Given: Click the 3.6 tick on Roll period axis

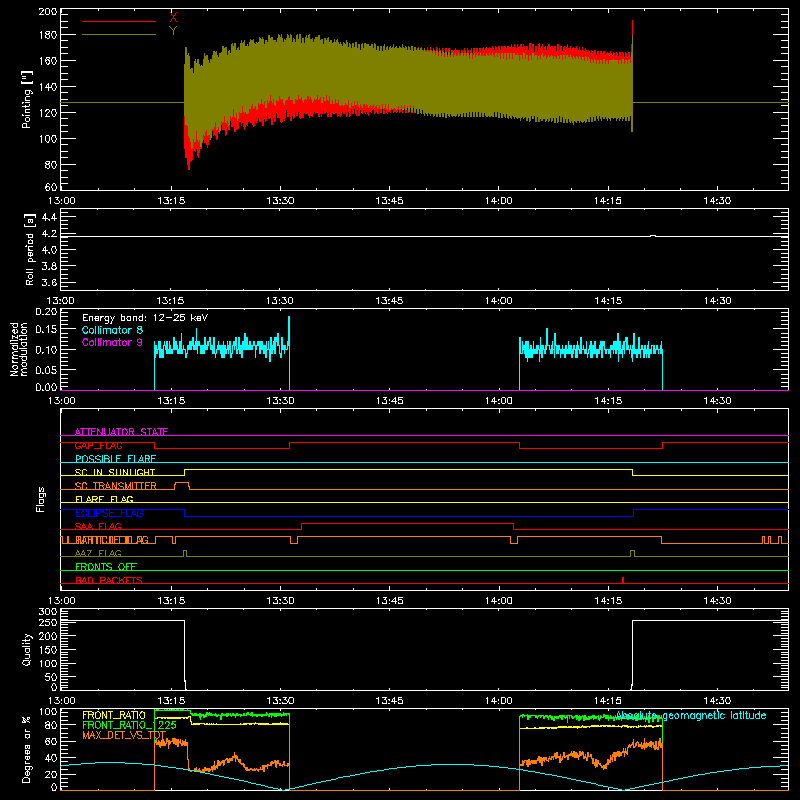Looking at the screenshot, I should coord(49,282).
